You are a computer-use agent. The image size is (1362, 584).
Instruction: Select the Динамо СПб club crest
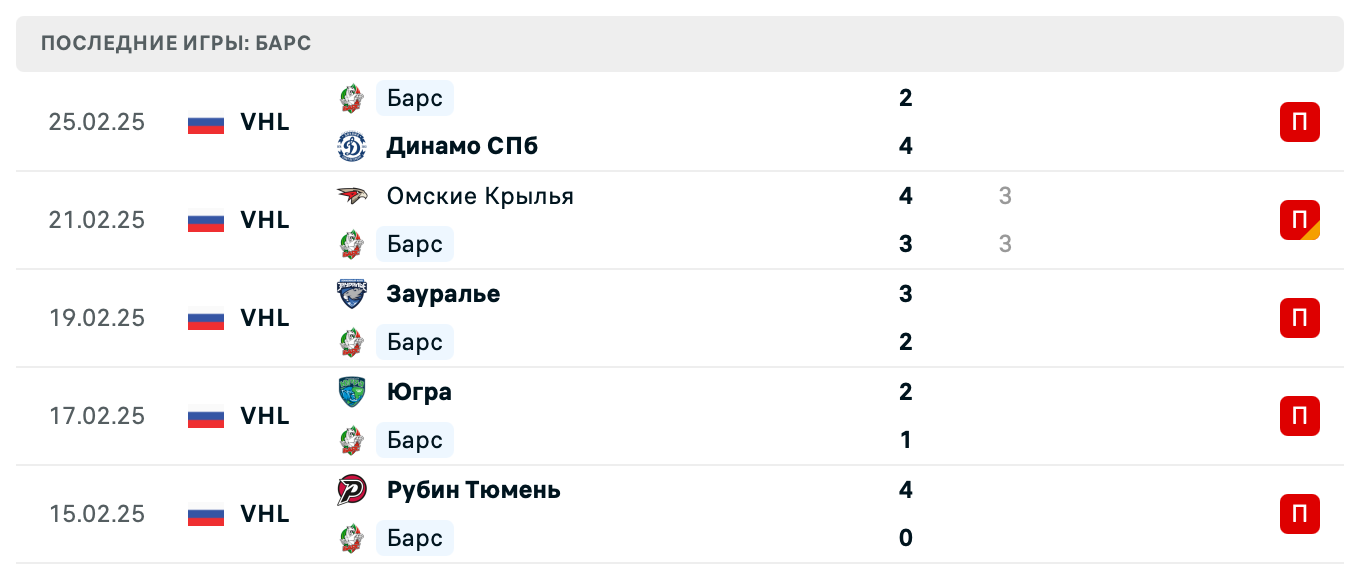352,145
